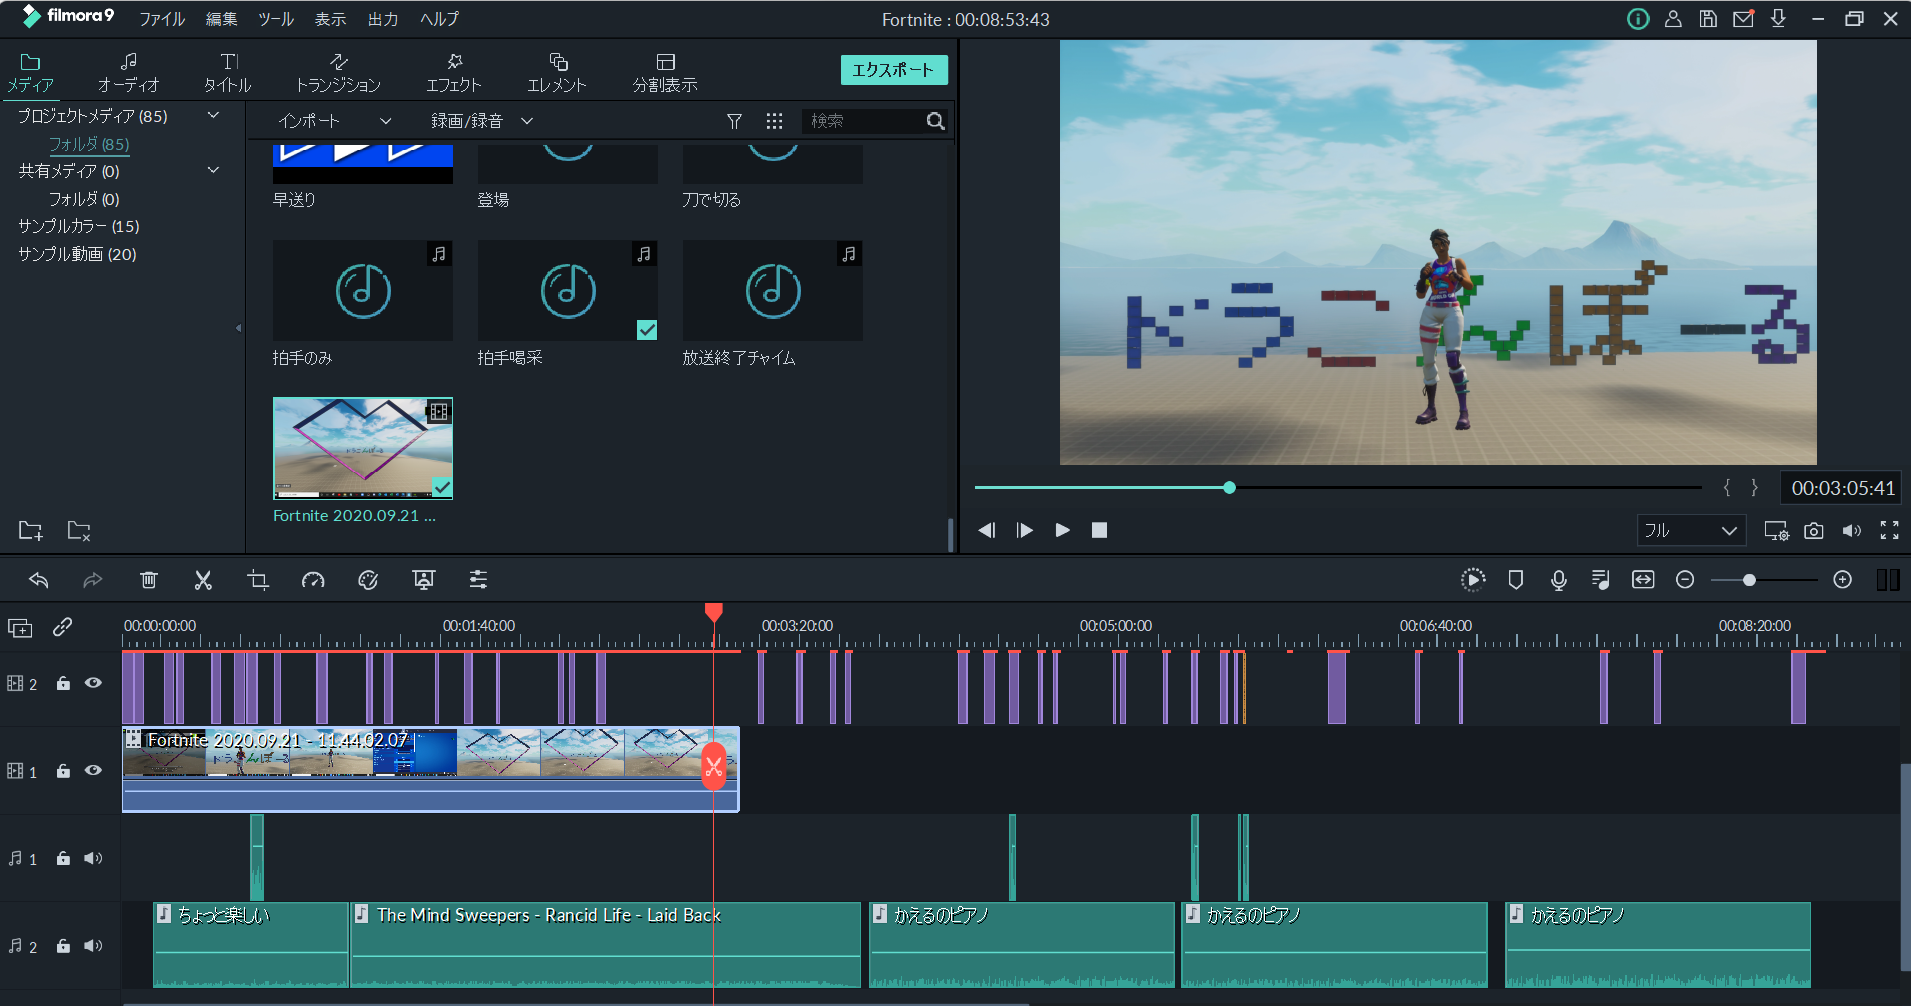Toggle timeline track size icon at right
This screenshot has width=1911, height=1006.
[1888, 580]
